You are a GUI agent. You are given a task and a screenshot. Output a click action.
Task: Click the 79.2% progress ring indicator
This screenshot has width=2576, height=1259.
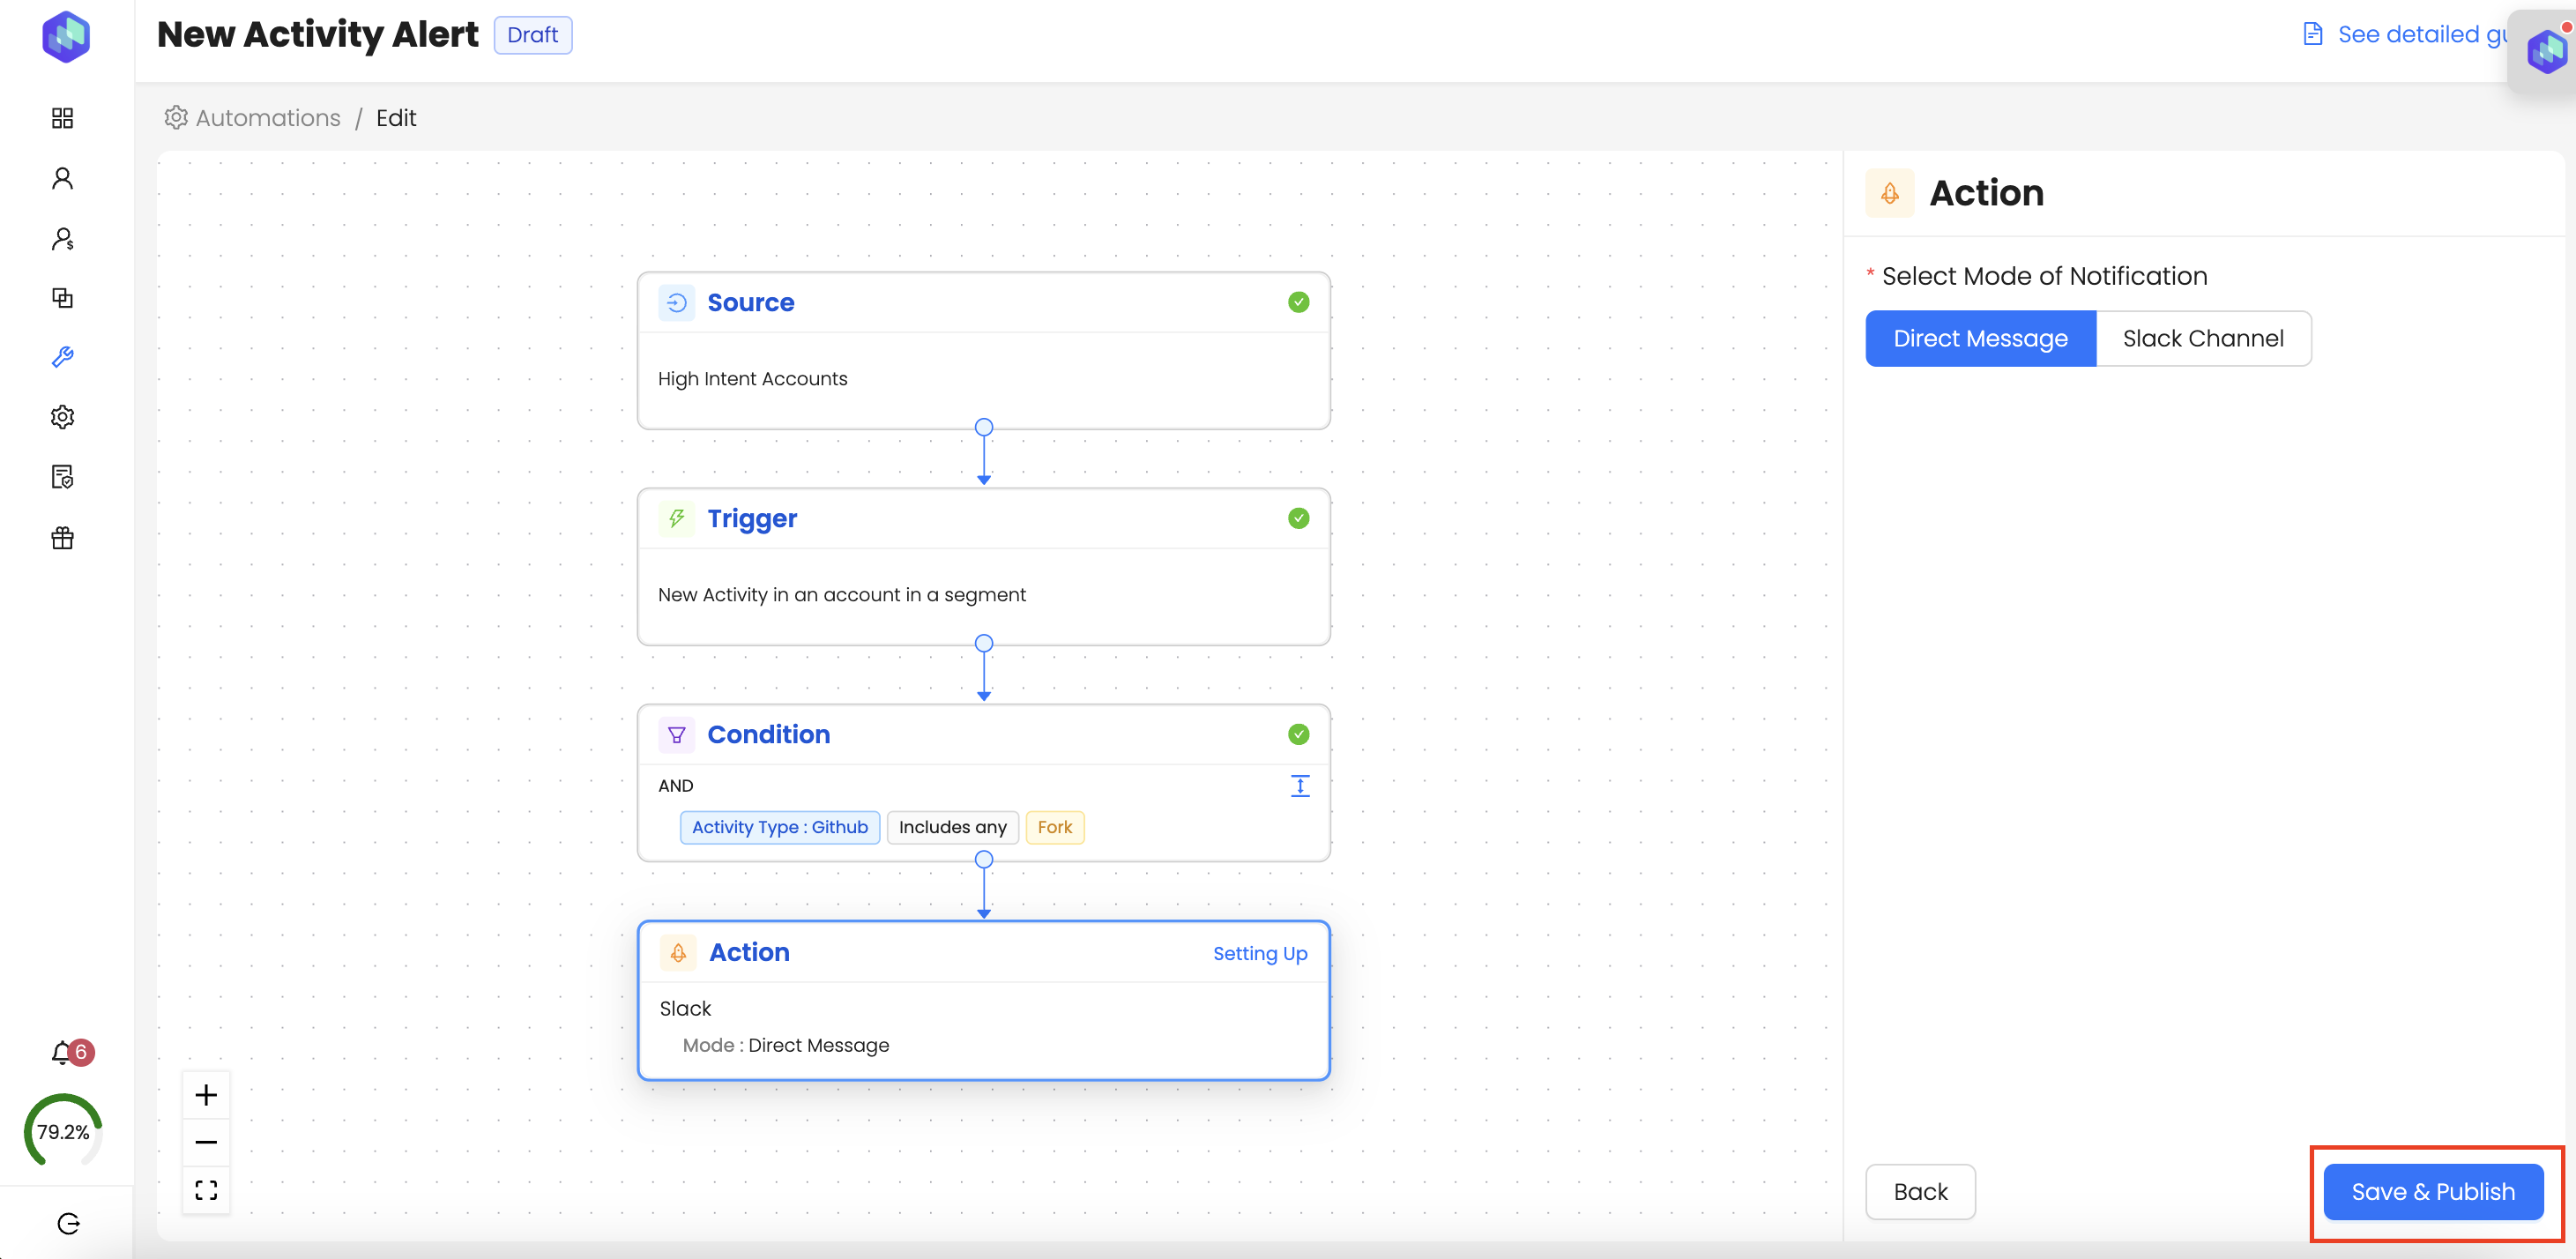click(63, 1132)
